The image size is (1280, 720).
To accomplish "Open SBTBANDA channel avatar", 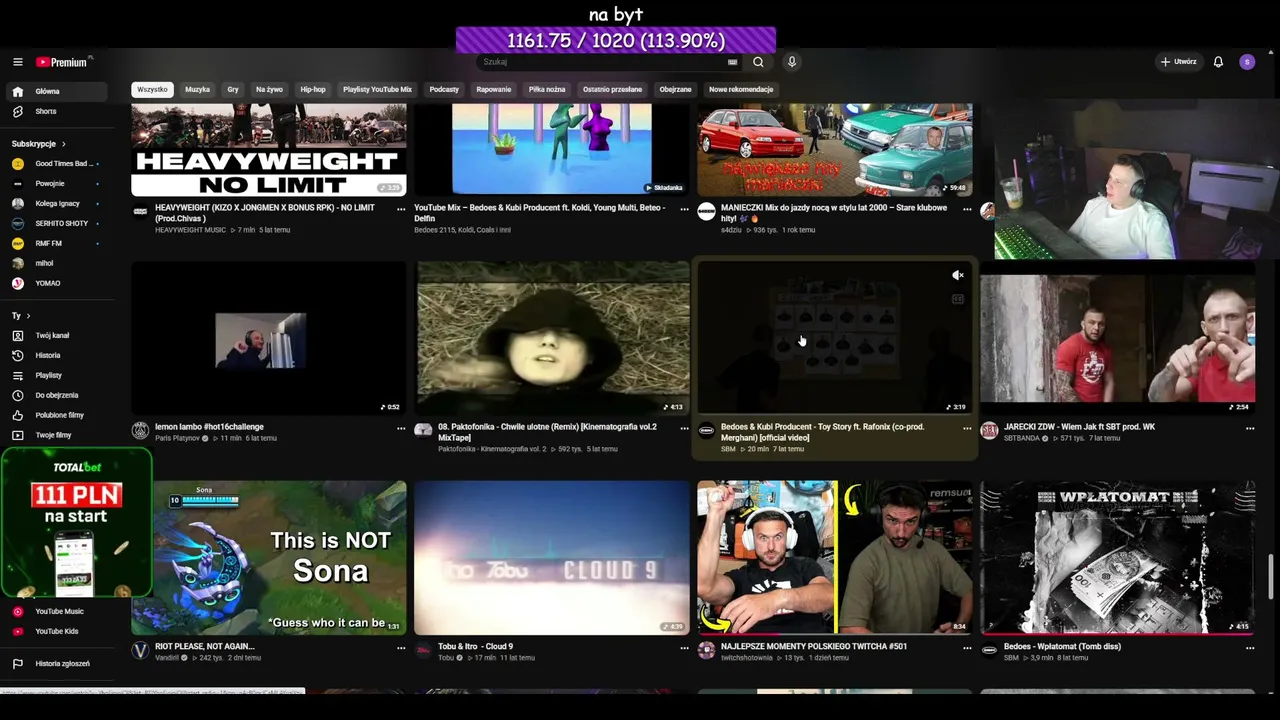I will click(x=989, y=431).
